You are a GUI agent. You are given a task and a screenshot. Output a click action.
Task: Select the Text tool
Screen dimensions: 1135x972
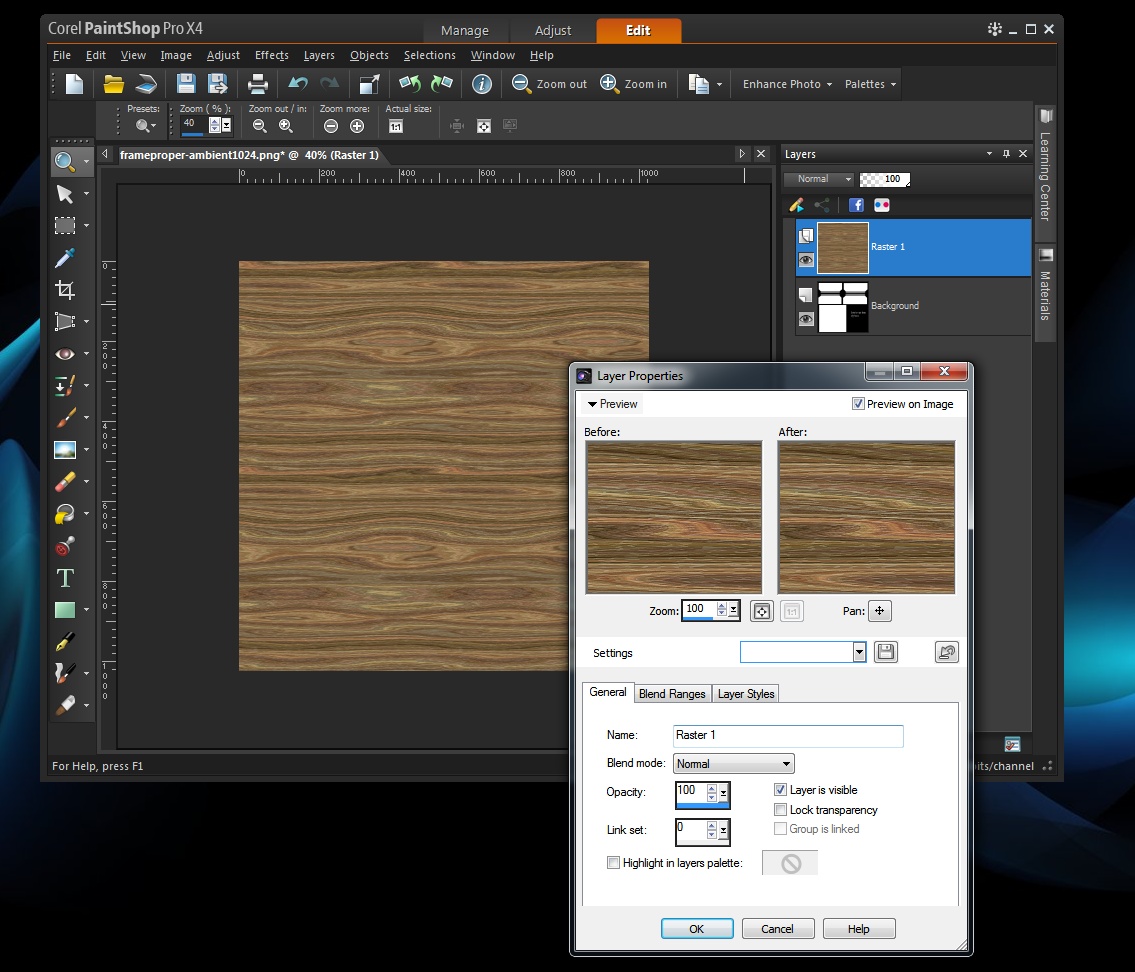(x=65, y=578)
